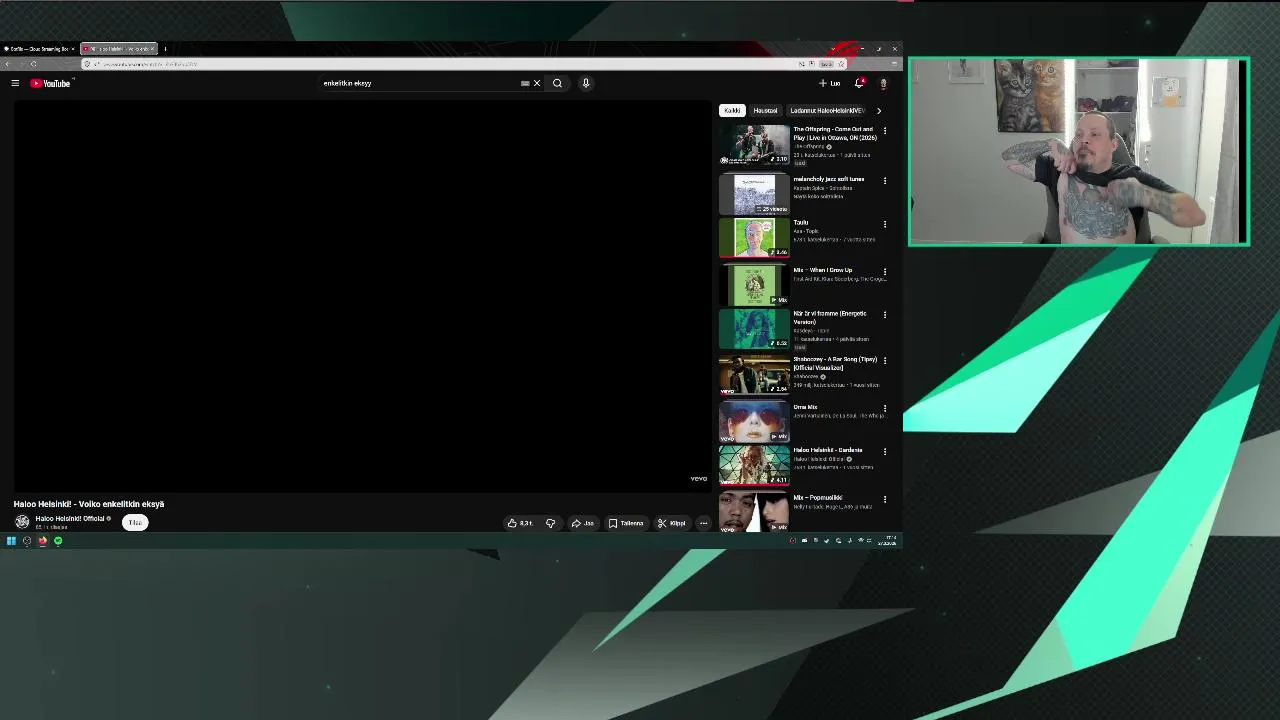The width and height of the screenshot is (1280, 720).
Task: Open När är vi framme thumbnail
Action: click(x=754, y=329)
